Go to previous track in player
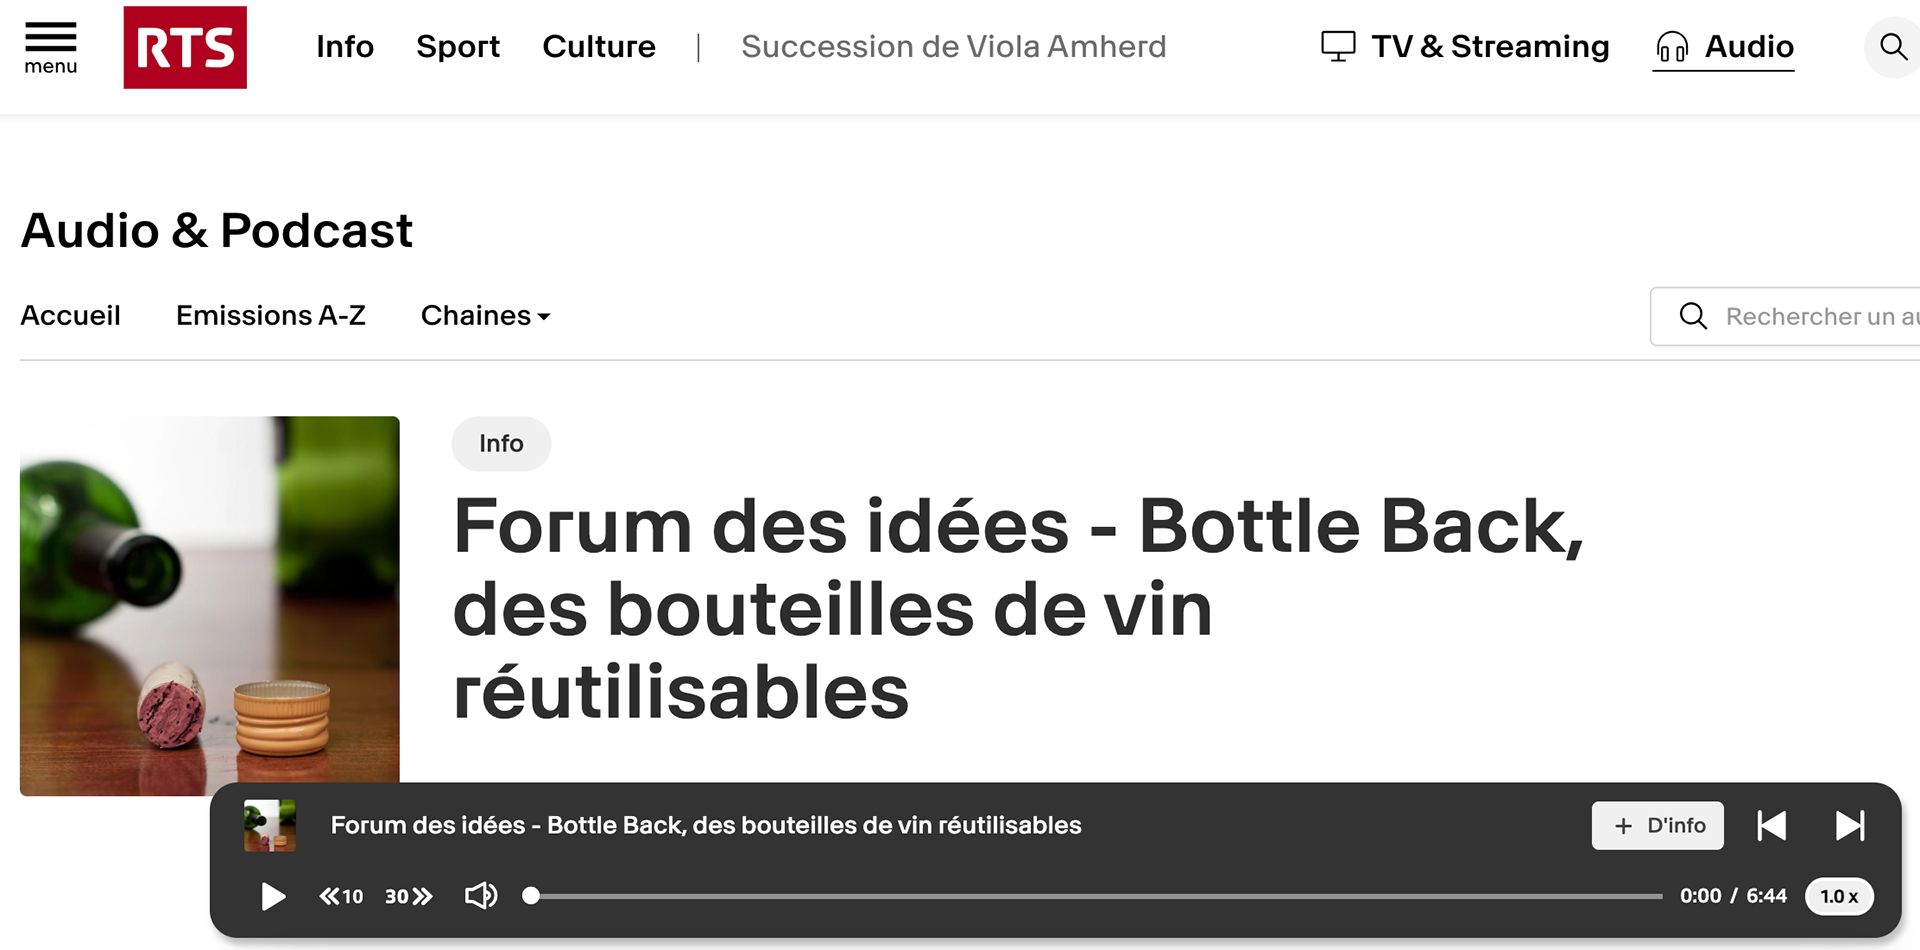The height and width of the screenshot is (950, 1920). pyautogui.click(x=1772, y=825)
